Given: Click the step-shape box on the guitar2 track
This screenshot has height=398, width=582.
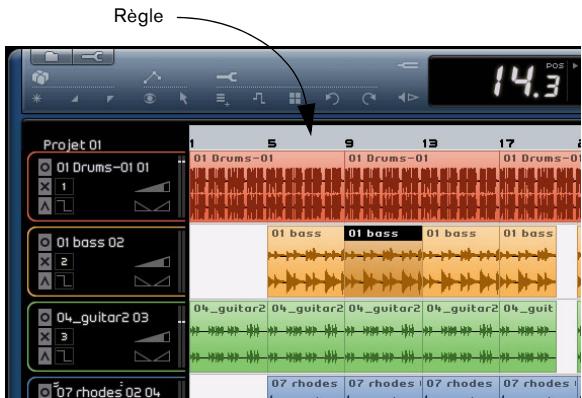Looking at the screenshot, I should tap(64, 356).
